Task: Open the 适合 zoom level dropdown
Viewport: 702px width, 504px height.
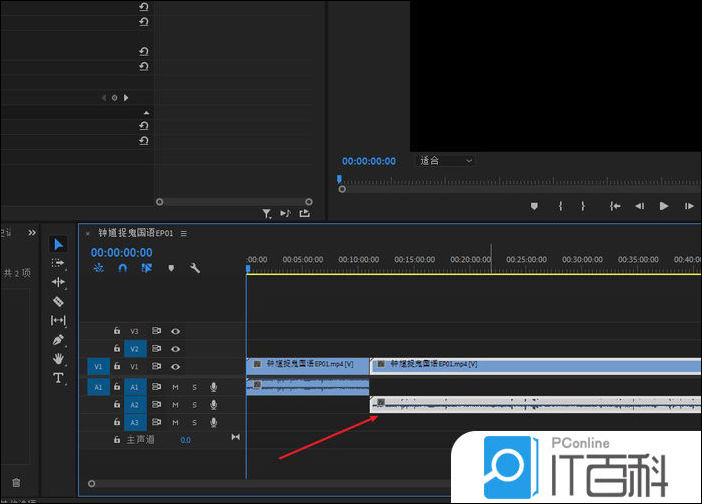Action: click(x=446, y=161)
